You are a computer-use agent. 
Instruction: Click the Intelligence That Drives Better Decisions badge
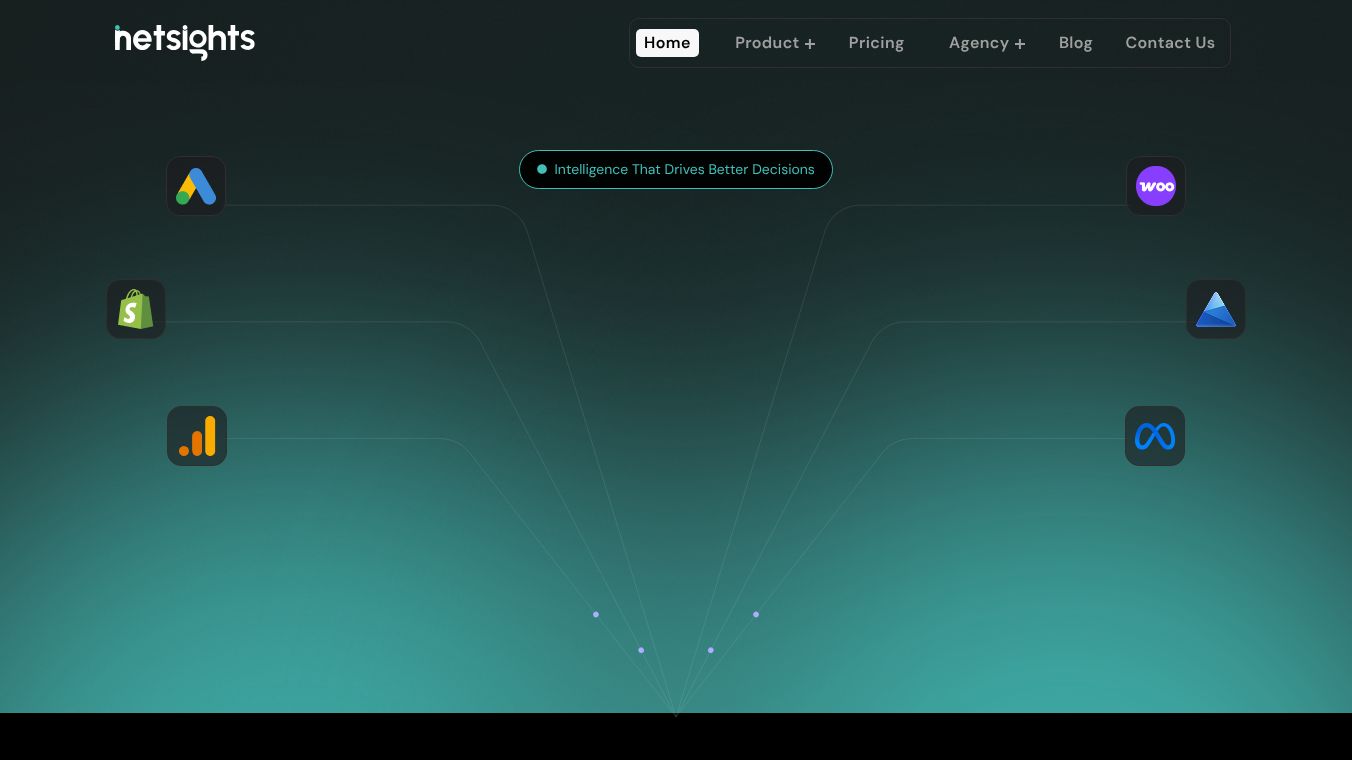coord(676,169)
